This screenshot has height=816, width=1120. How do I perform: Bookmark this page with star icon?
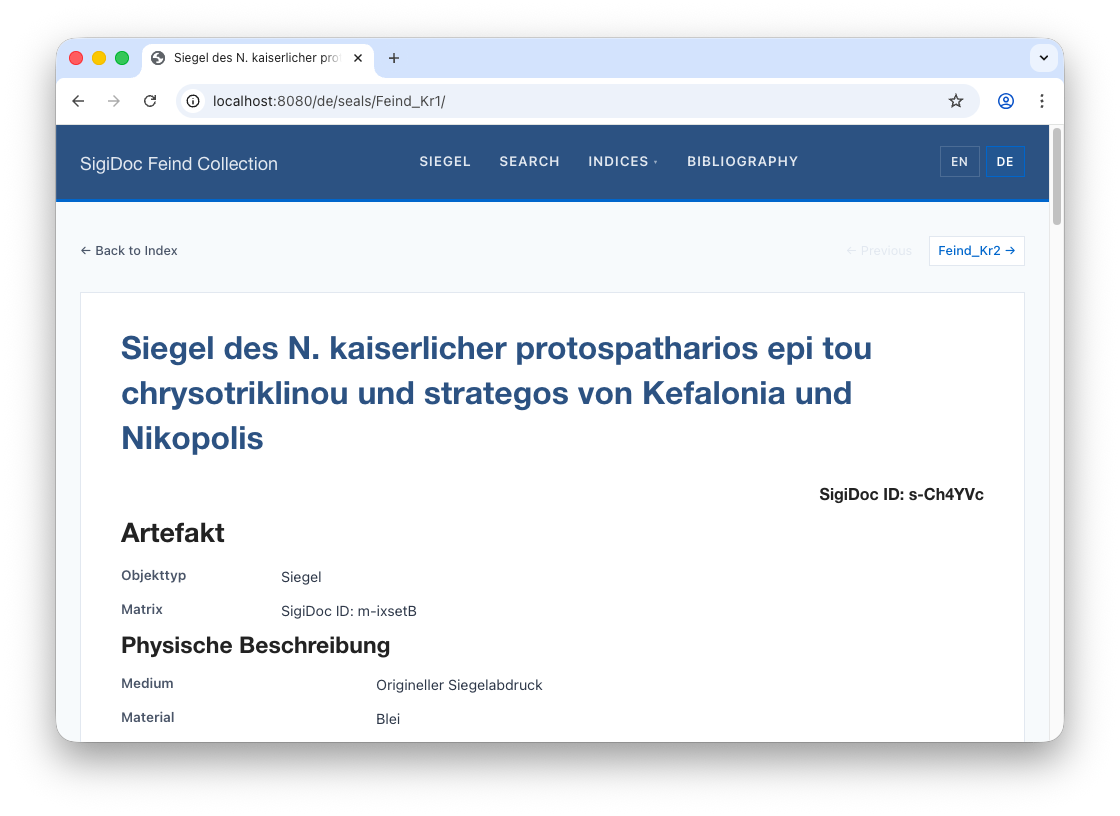pos(956,101)
